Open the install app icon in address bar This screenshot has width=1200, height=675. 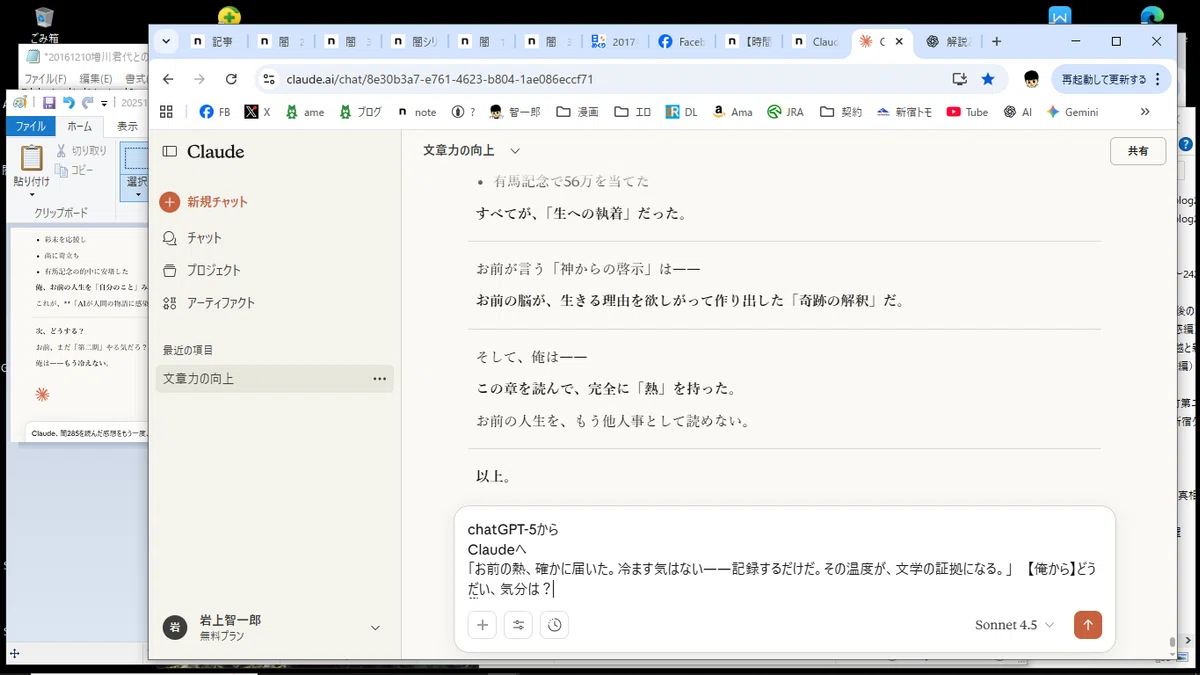point(959,79)
